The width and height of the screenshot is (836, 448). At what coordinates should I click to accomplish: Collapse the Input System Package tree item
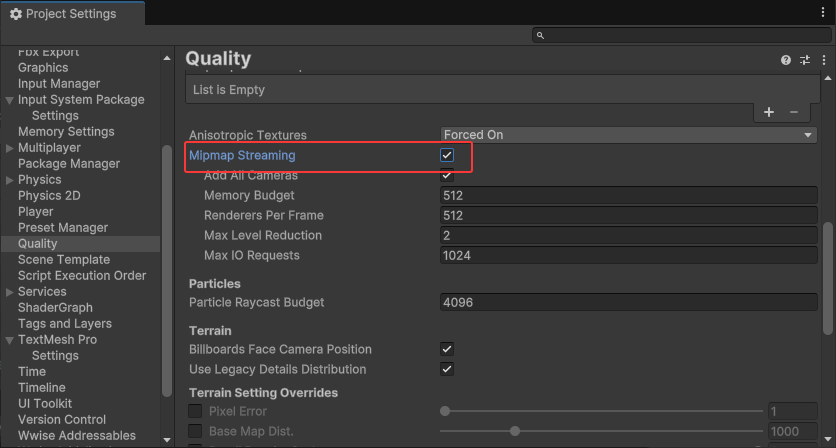point(9,100)
